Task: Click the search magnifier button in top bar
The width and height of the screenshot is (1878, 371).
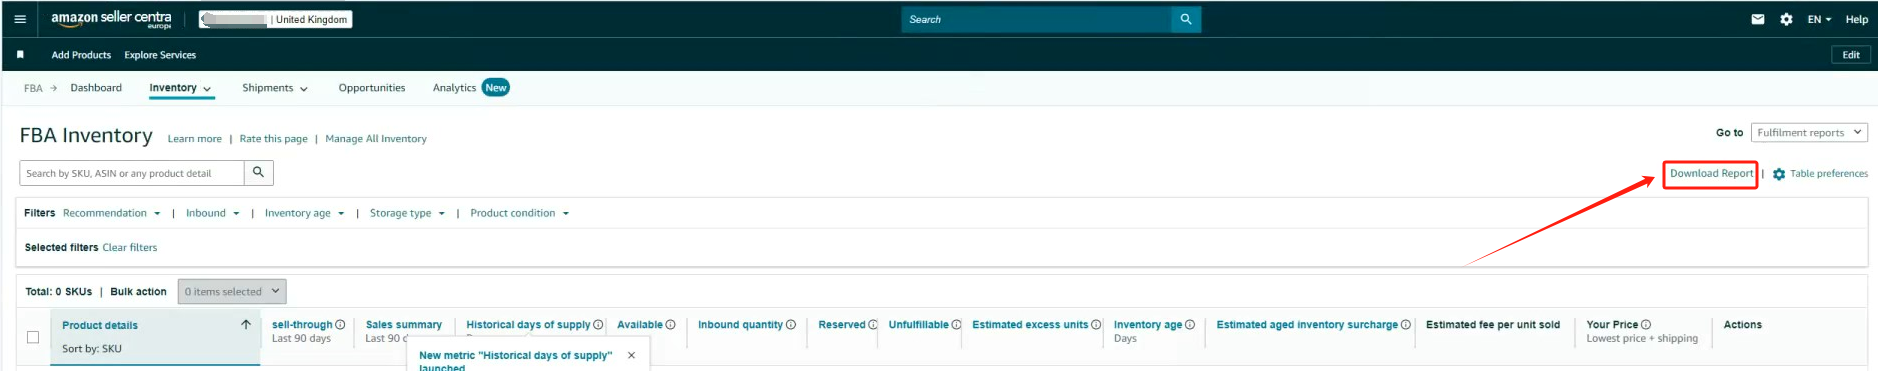Action: (1186, 19)
